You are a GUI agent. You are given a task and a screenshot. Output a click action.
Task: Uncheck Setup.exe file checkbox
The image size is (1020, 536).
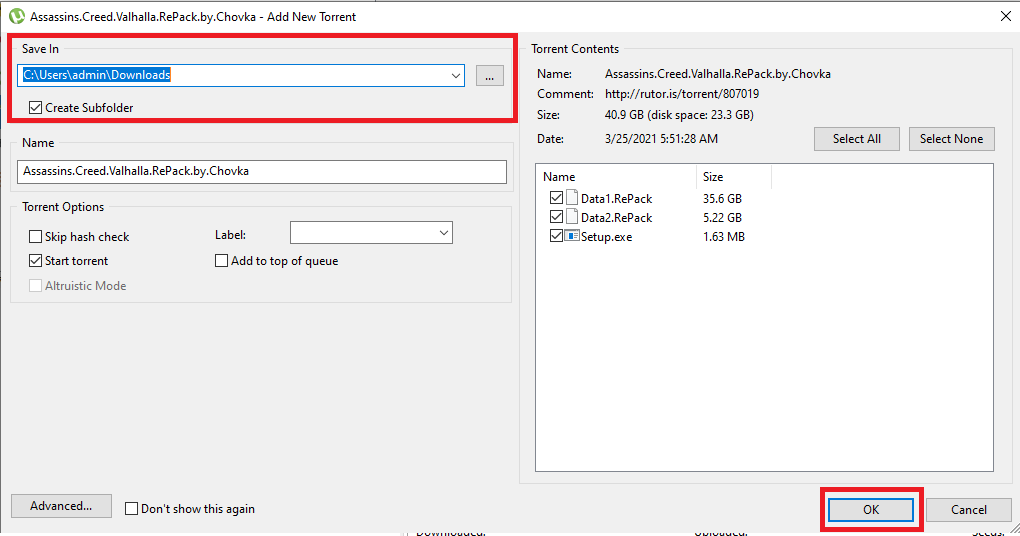pyautogui.click(x=556, y=236)
